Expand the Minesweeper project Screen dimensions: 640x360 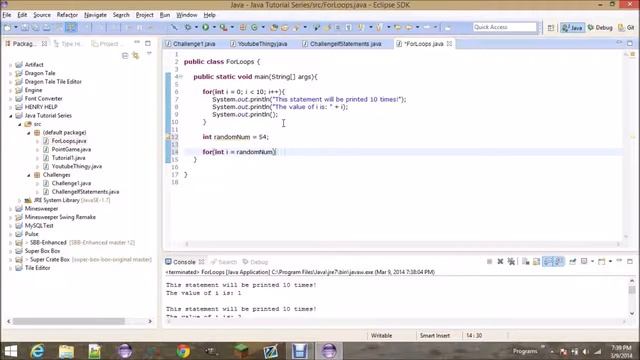click(x=11, y=209)
